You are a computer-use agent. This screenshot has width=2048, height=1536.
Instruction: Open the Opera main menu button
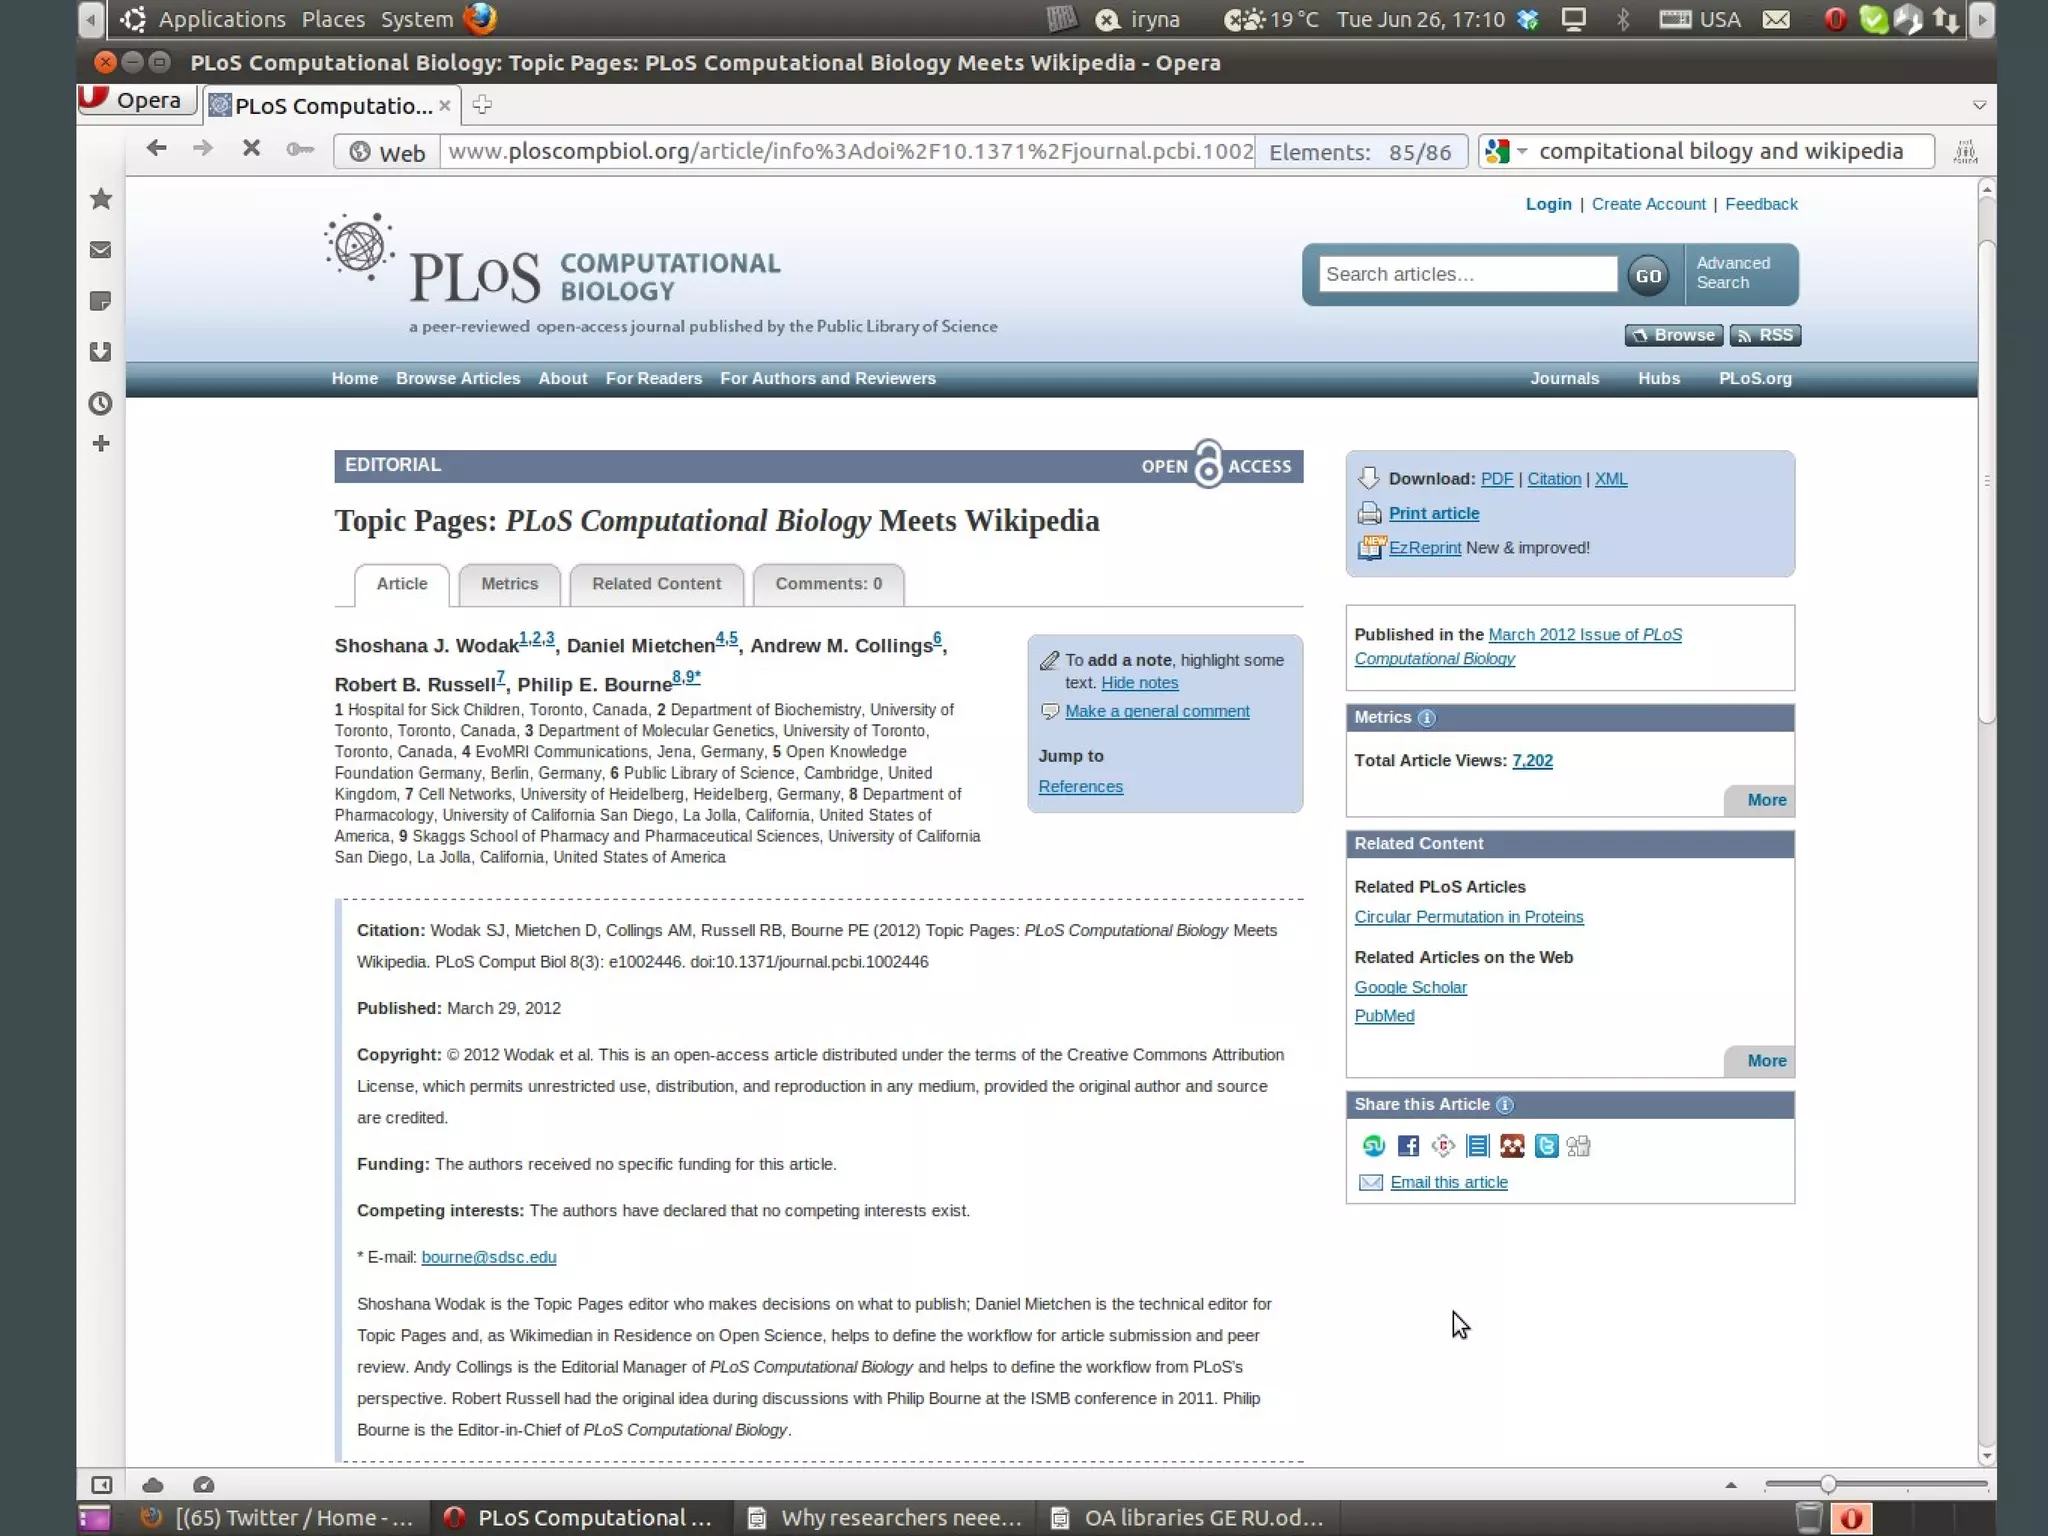[136, 100]
